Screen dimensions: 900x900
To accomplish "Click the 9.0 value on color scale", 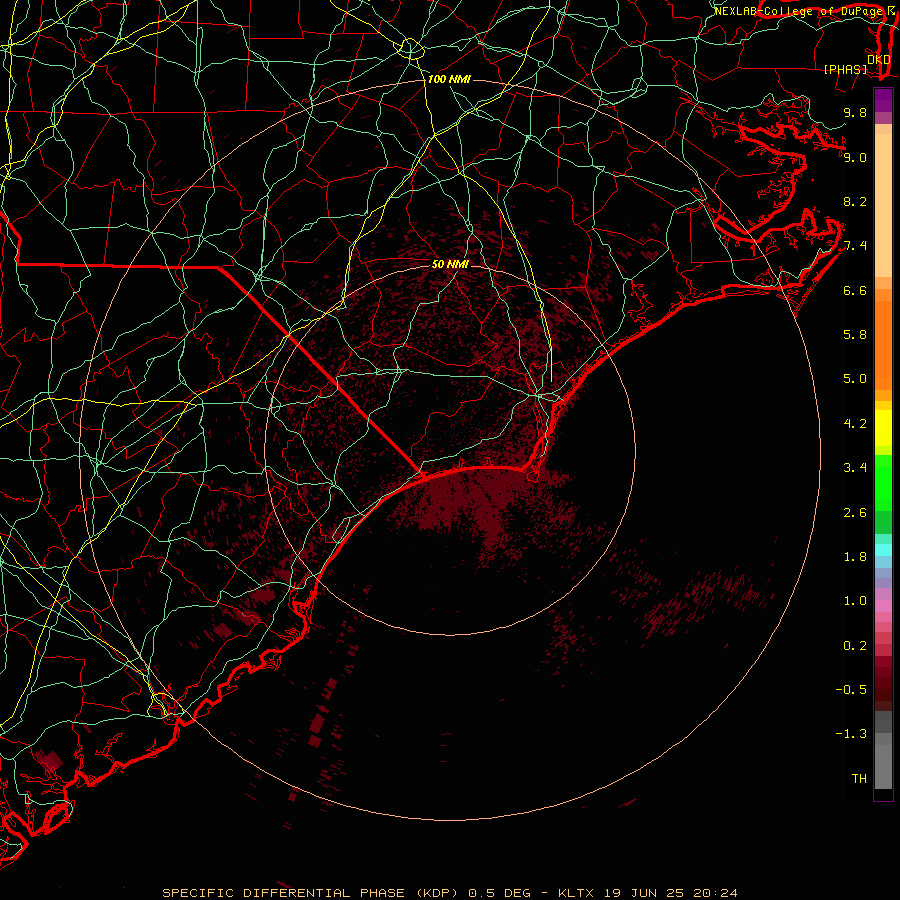I will [x=855, y=157].
